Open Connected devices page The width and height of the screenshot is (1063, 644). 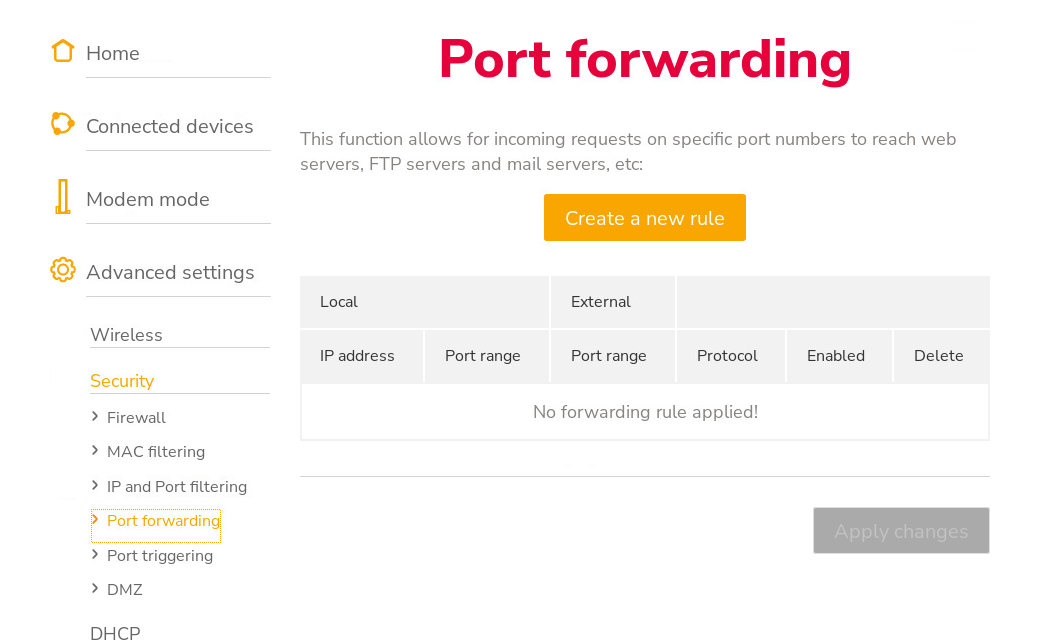tap(170, 127)
